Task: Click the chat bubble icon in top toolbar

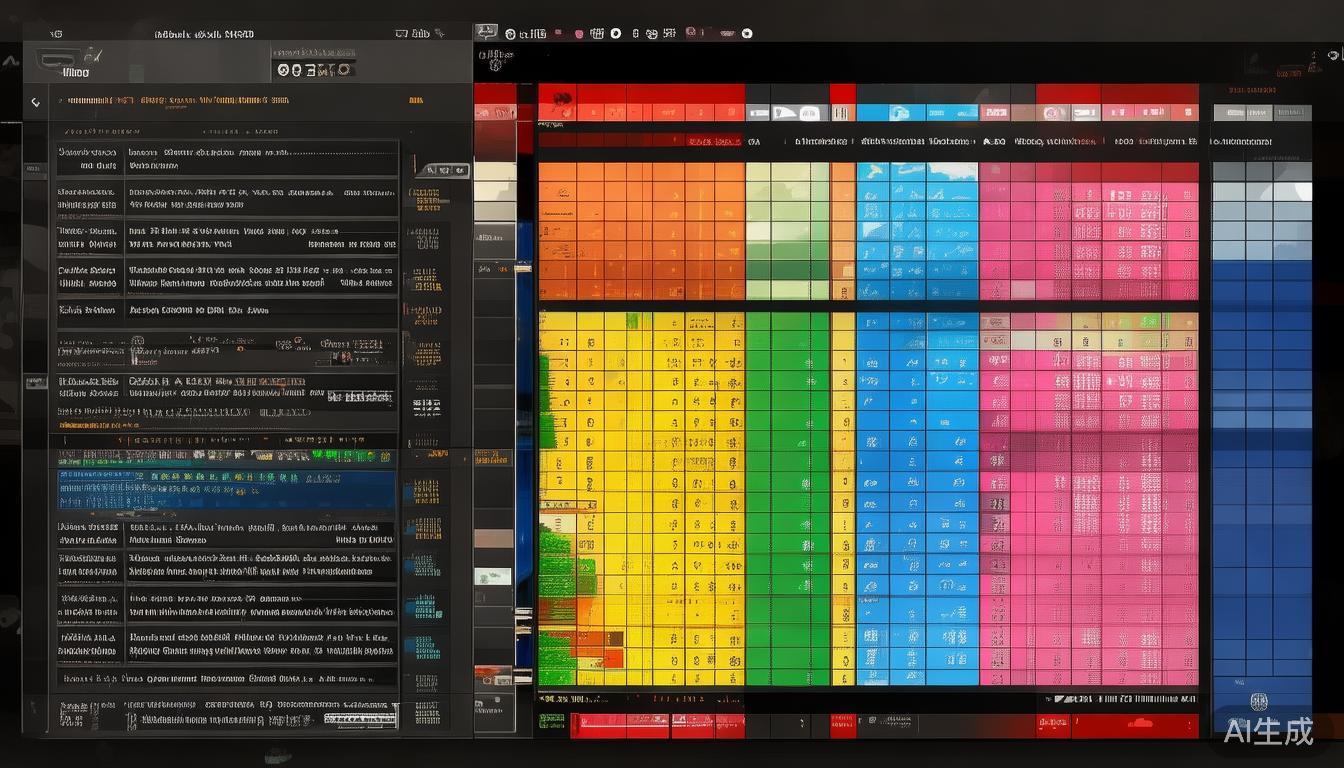Action: (x=486, y=32)
